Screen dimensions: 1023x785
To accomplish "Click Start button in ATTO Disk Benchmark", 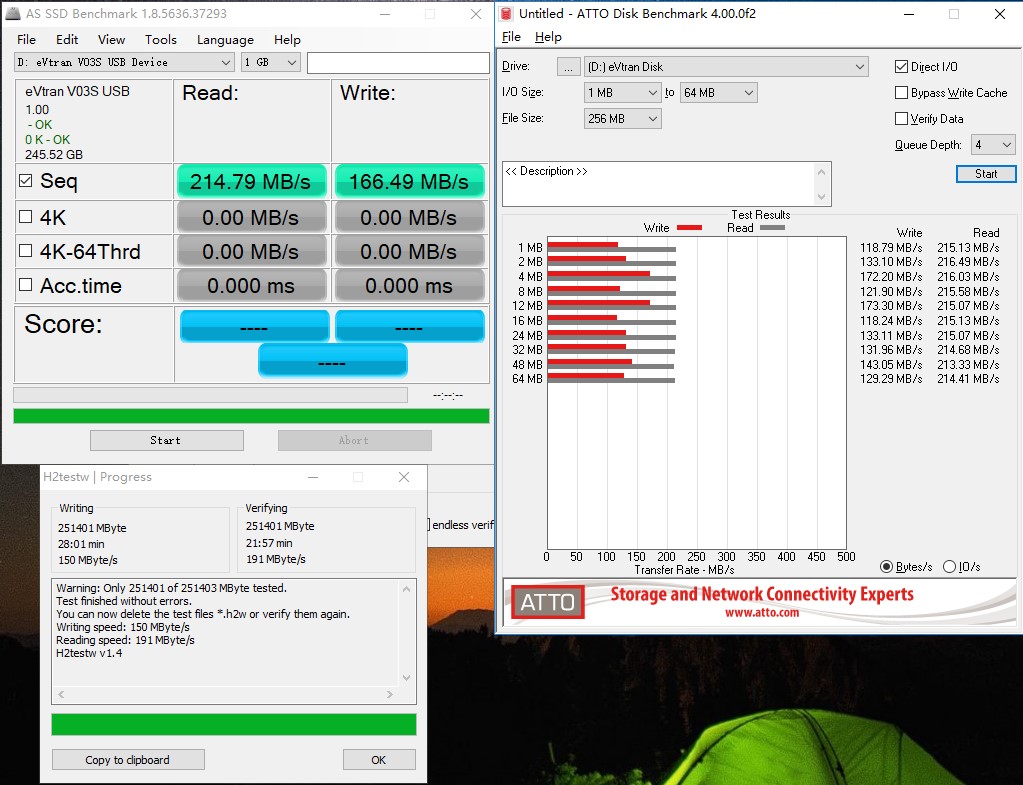I will point(986,174).
